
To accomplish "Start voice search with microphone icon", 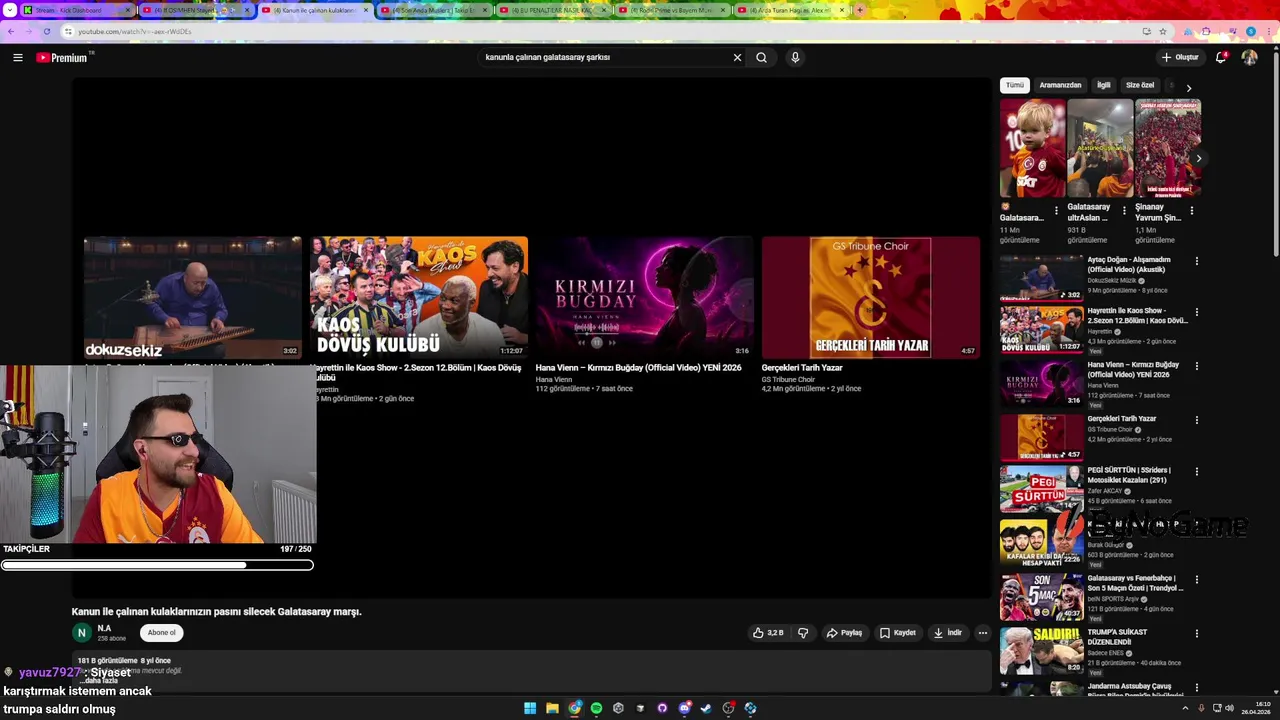I will [795, 57].
